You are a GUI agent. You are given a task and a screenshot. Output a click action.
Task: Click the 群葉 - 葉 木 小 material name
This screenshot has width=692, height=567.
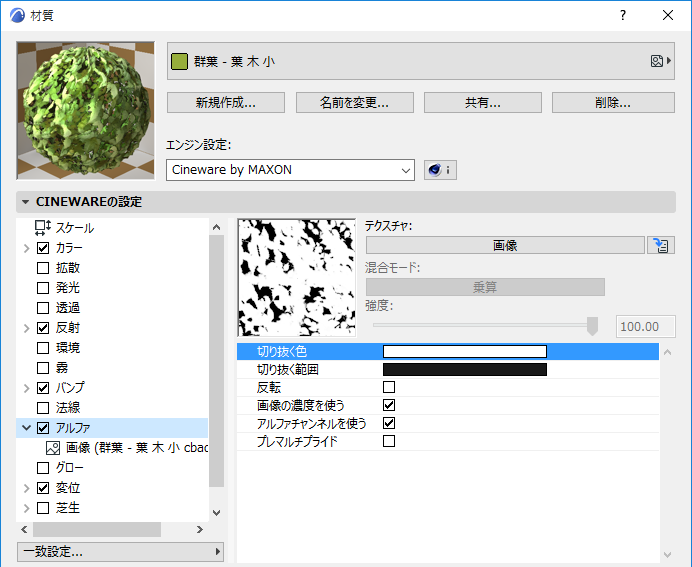[234, 61]
